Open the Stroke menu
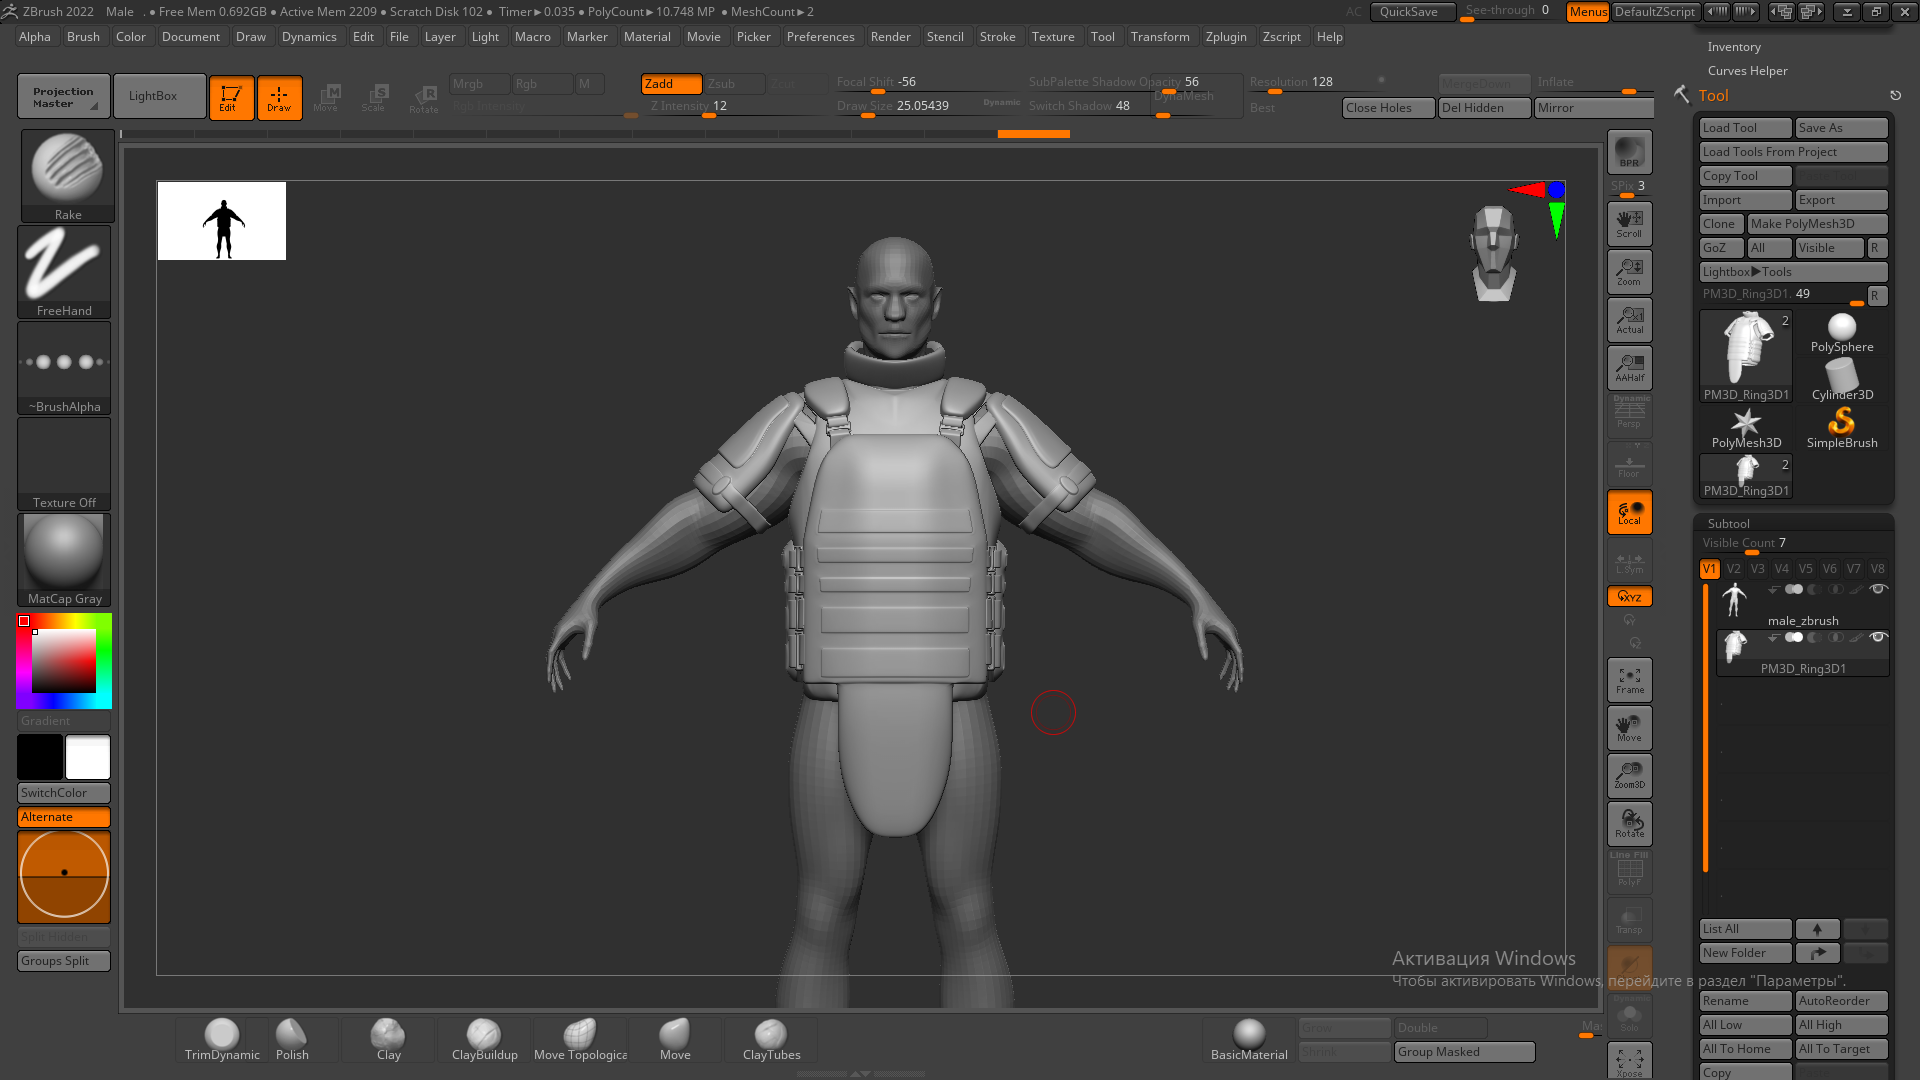This screenshot has height=1080, width=1920. pyautogui.click(x=997, y=37)
